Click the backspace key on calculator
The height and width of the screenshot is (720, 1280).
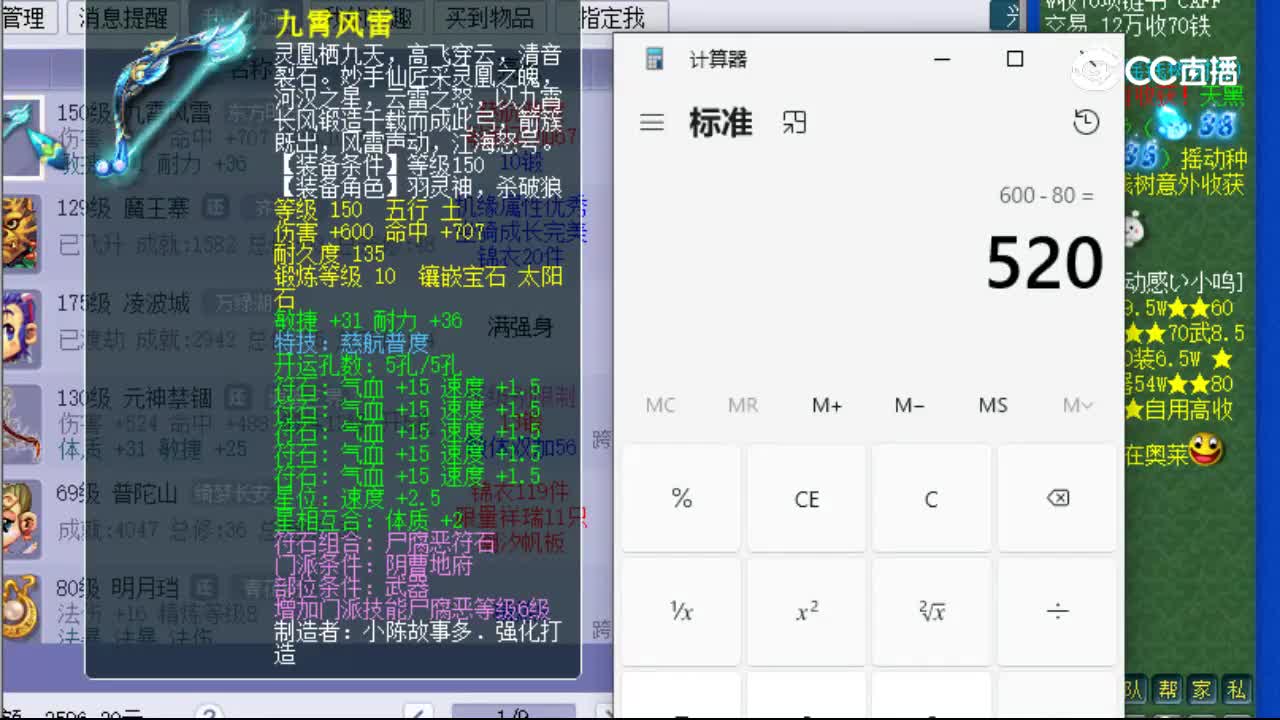click(1057, 498)
